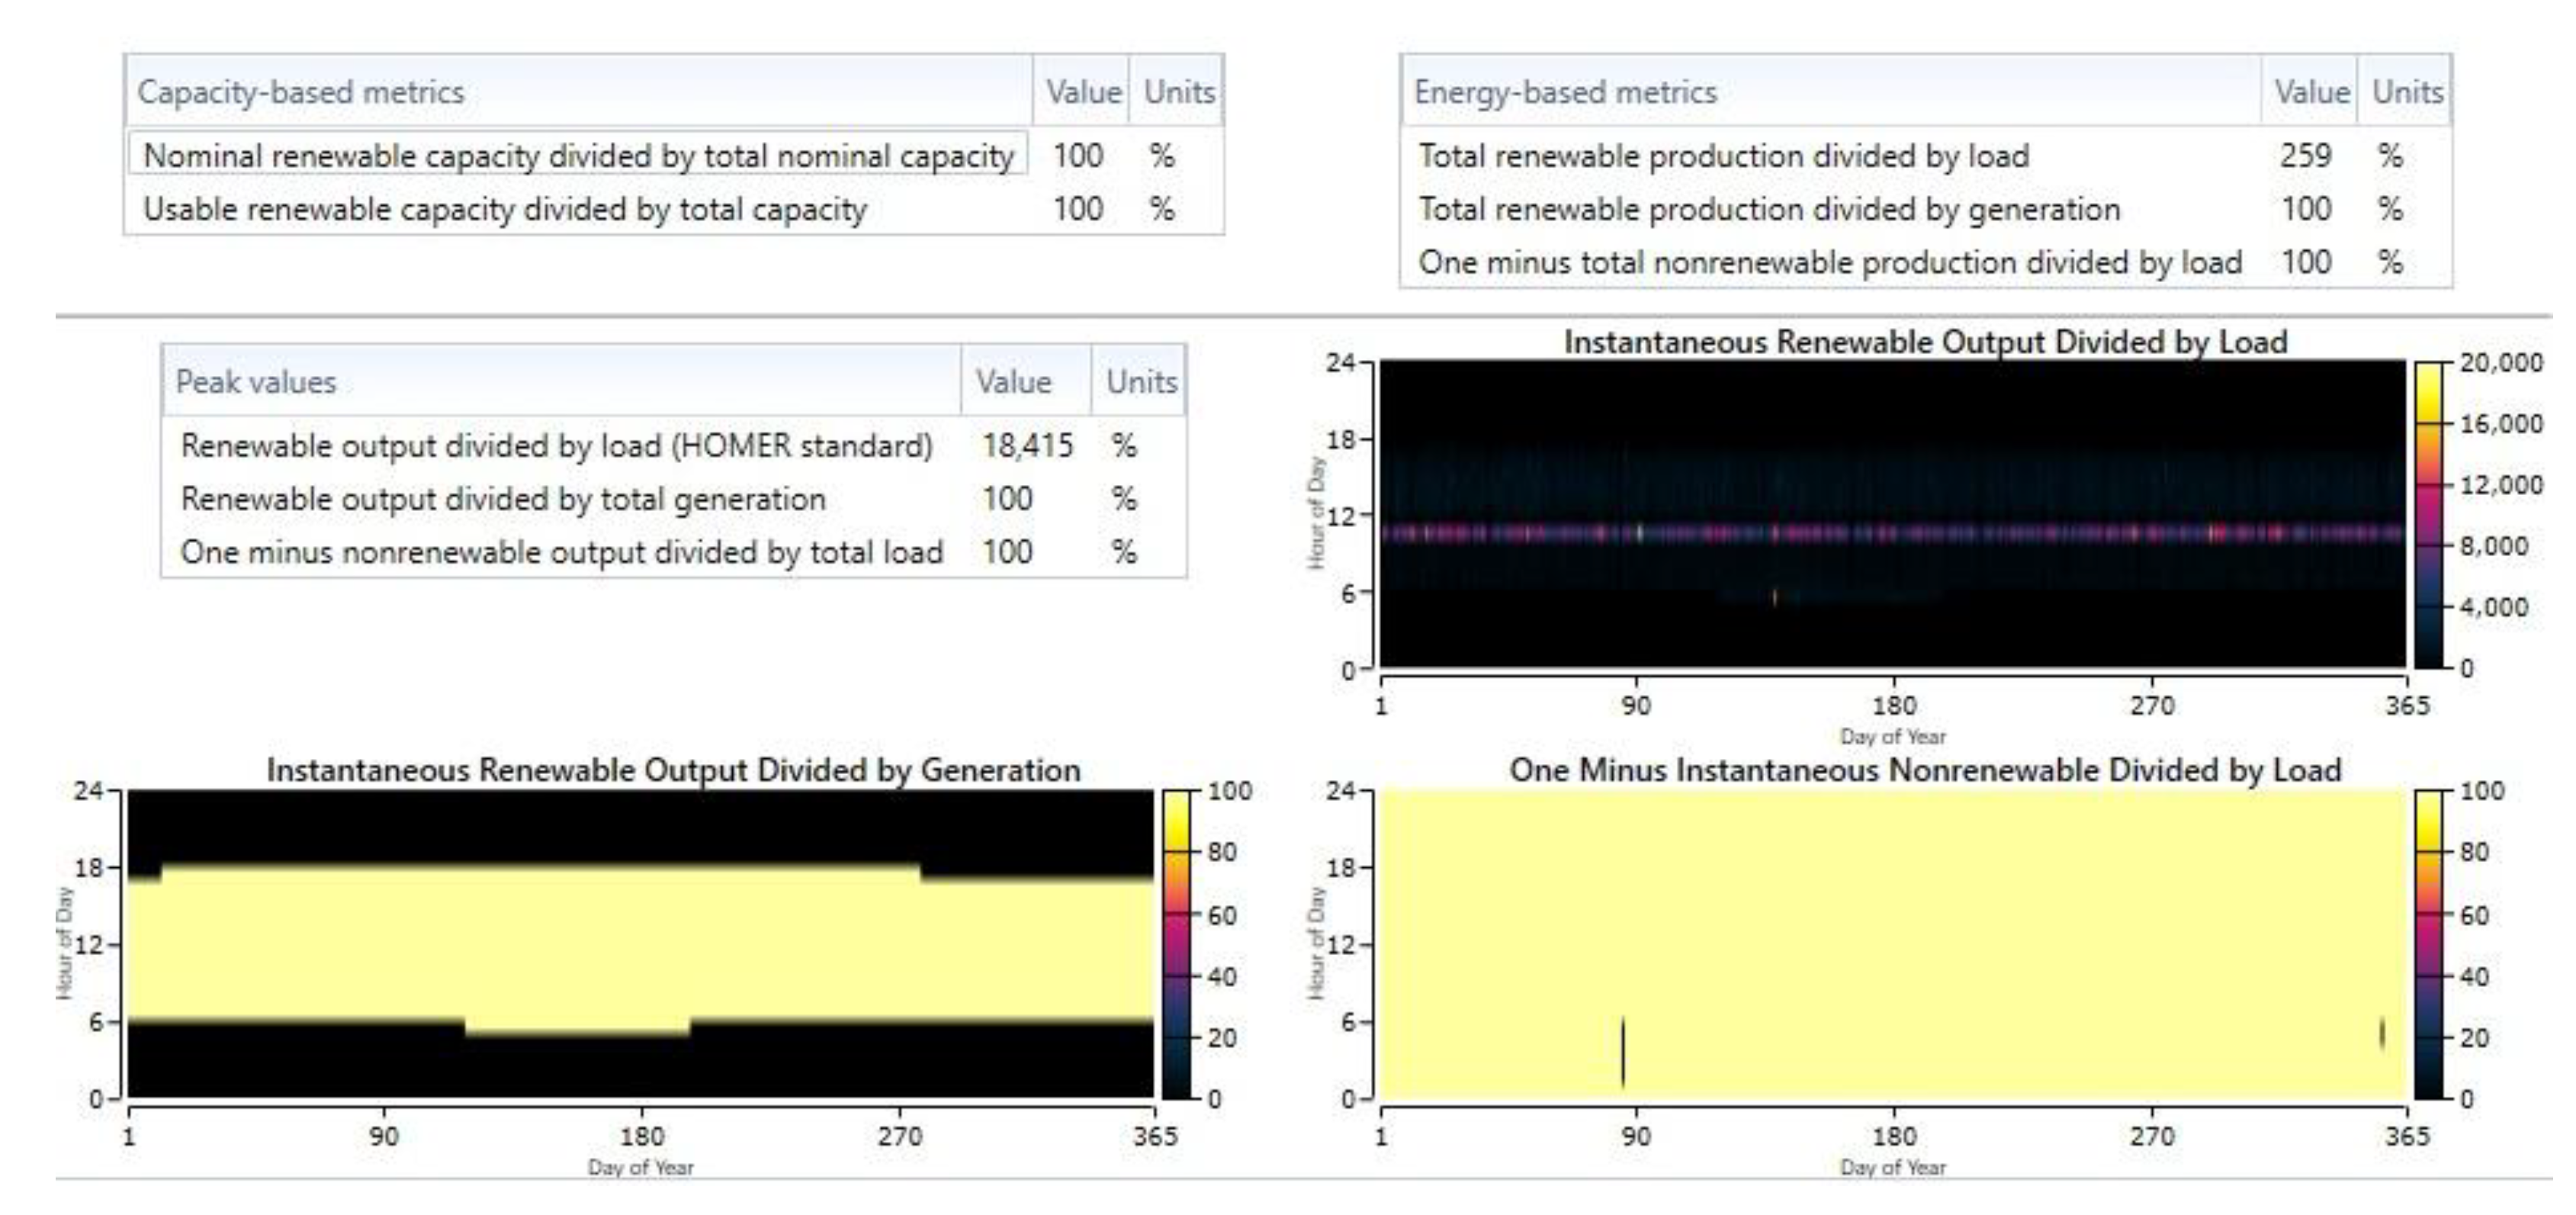Image resolution: width=2576 pixels, height=1215 pixels.
Task: Click the color scale of the Divided by Generation heatmap
Action: (1177, 944)
